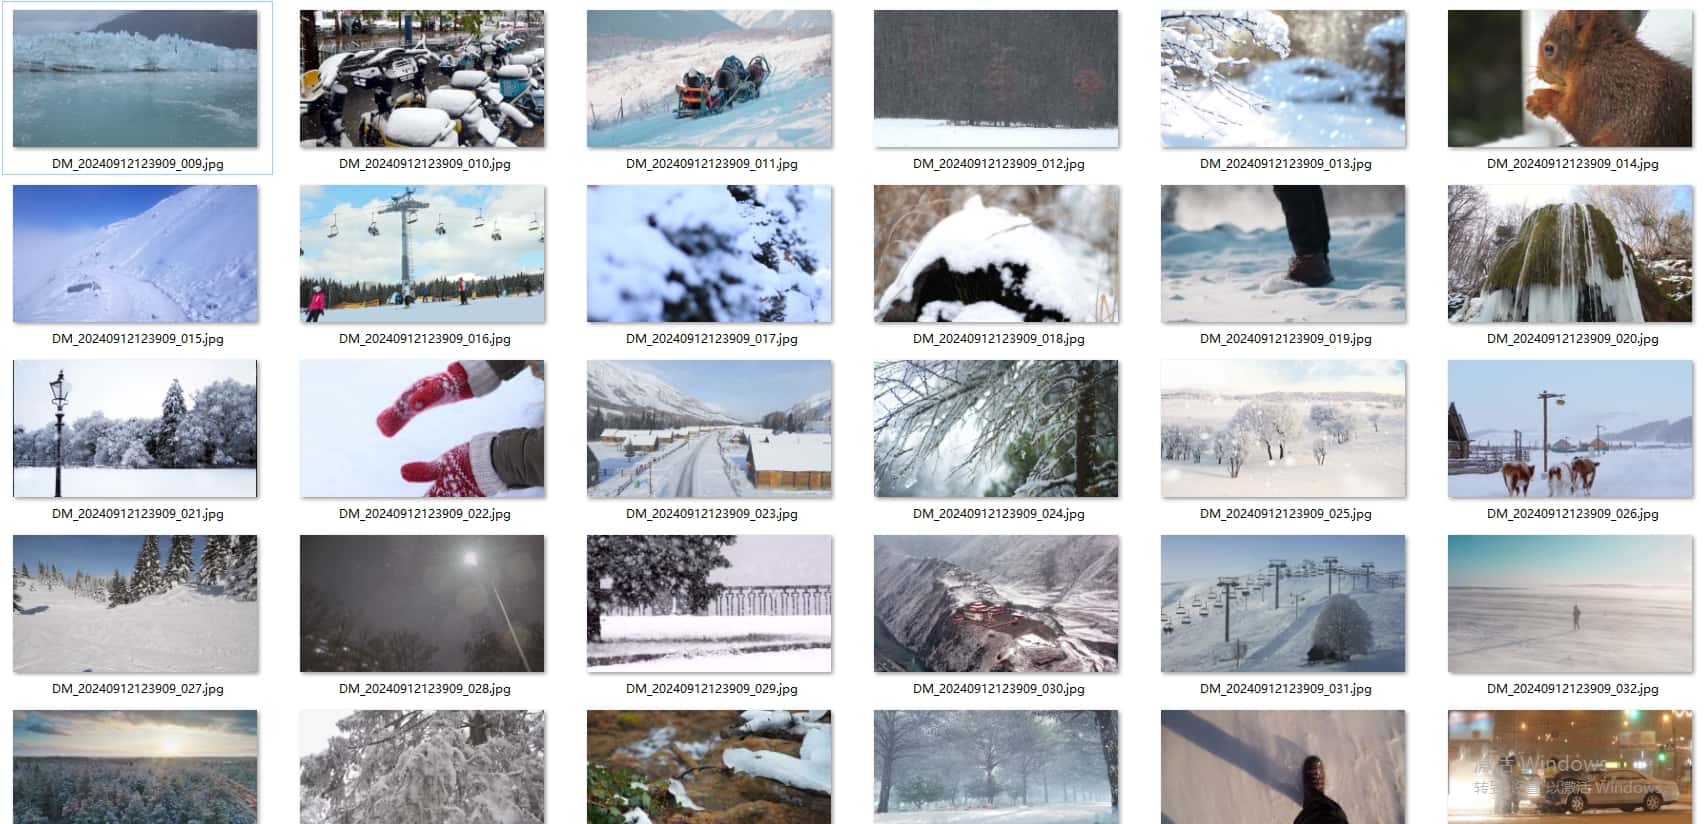Image resolution: width=1707 pixels, height=824 pixels.
Task: Click the sunset over snowy forest thumbnail
Action: [x=135, y=767]
